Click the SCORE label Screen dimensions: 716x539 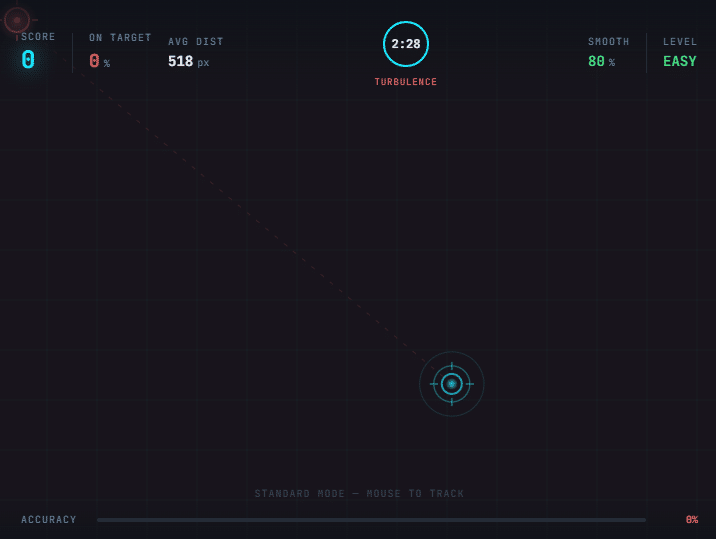coord(39,37)
